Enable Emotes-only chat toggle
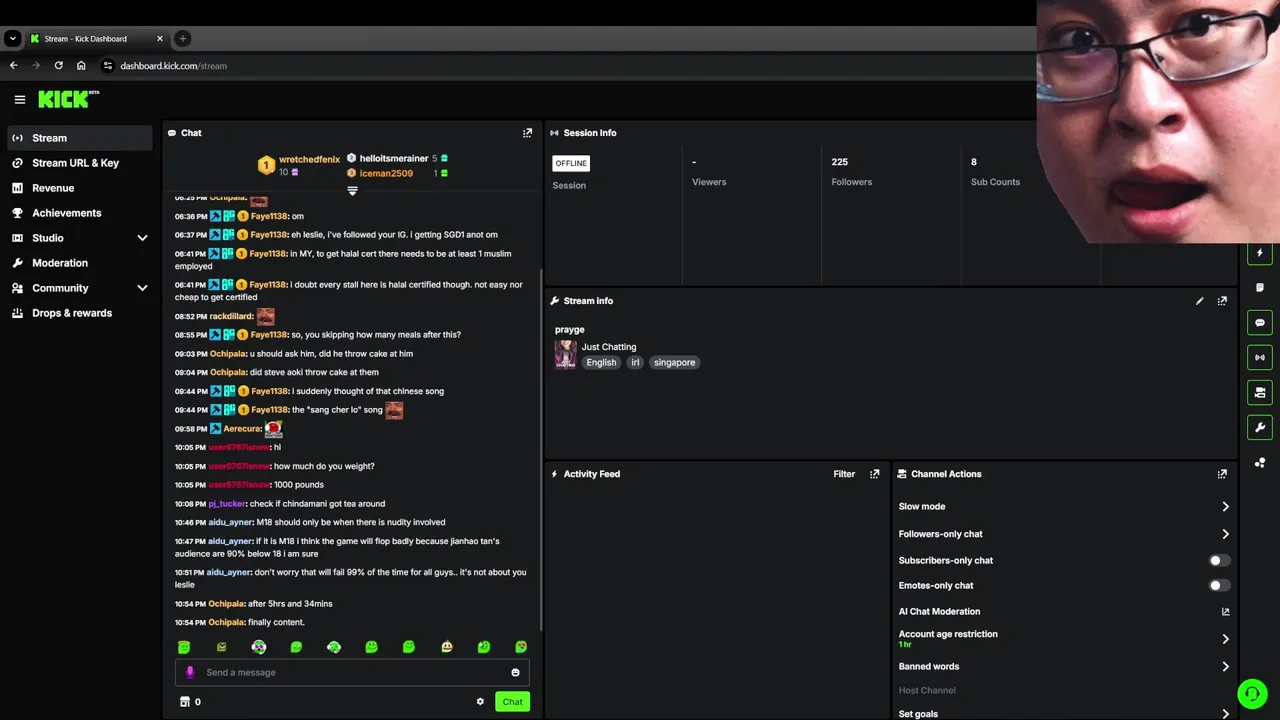Image resolution: width=1280 pixels, height=720 pixels. tap(1219, 586)
